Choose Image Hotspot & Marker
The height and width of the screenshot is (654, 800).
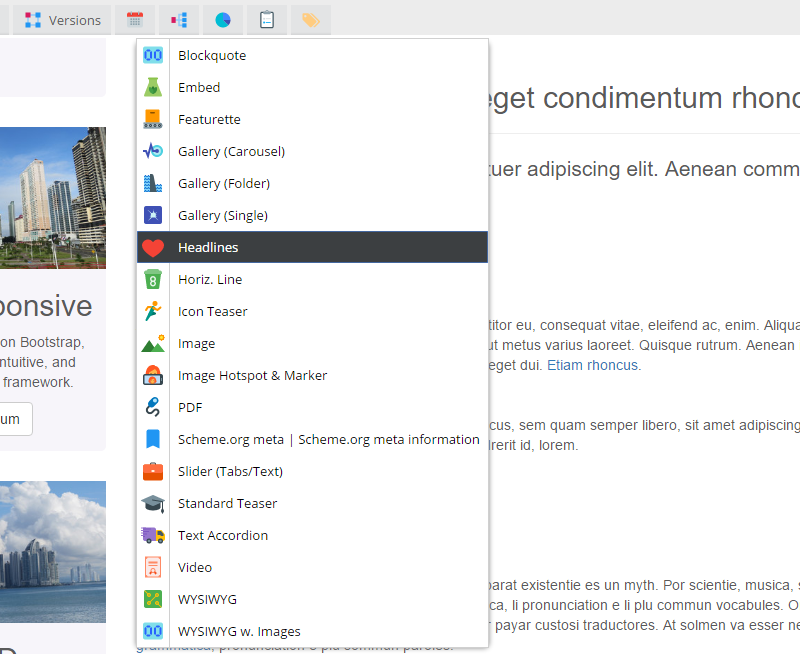252,375
